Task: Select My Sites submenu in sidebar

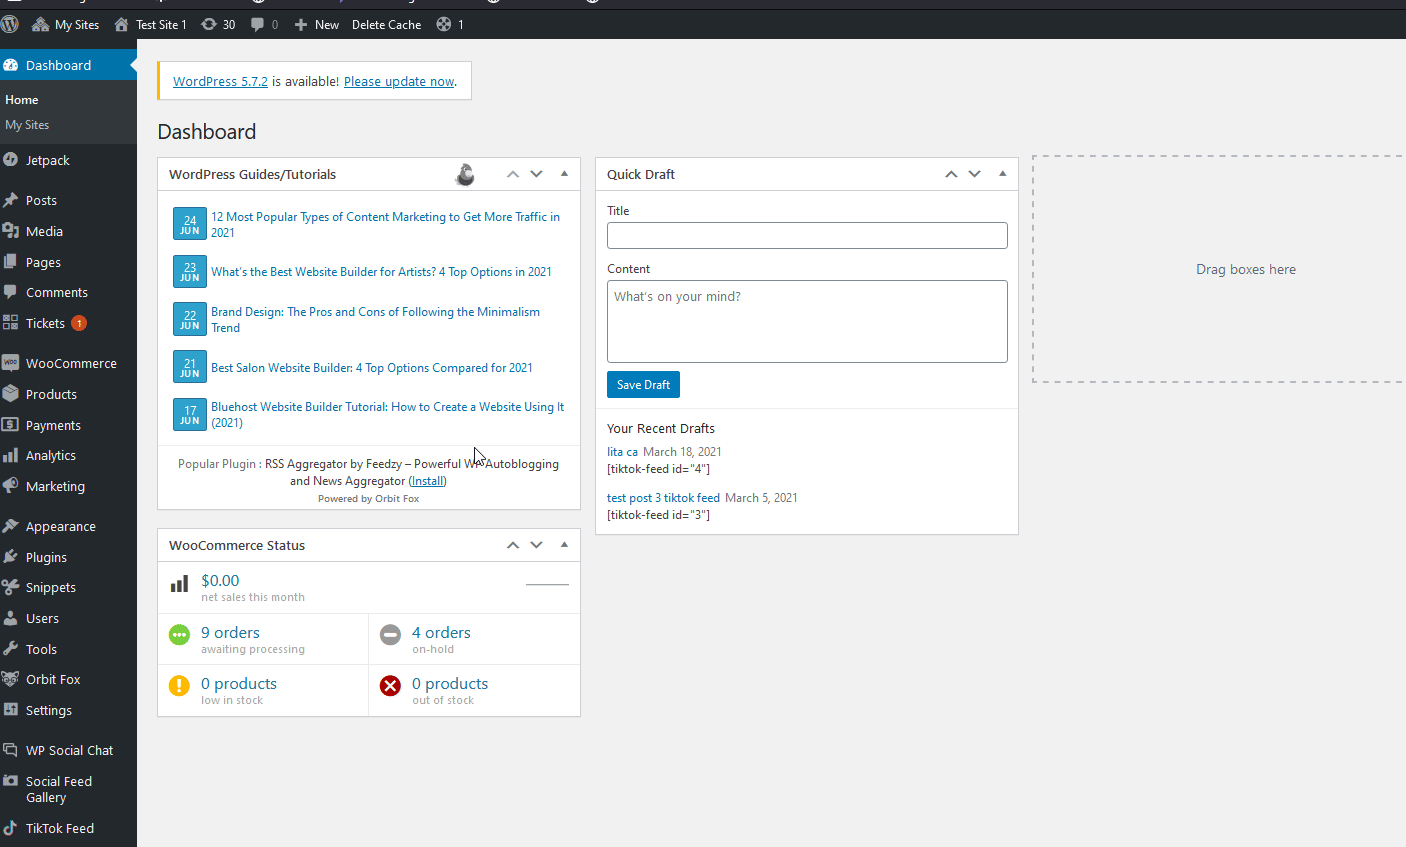Action: (27, 125)
